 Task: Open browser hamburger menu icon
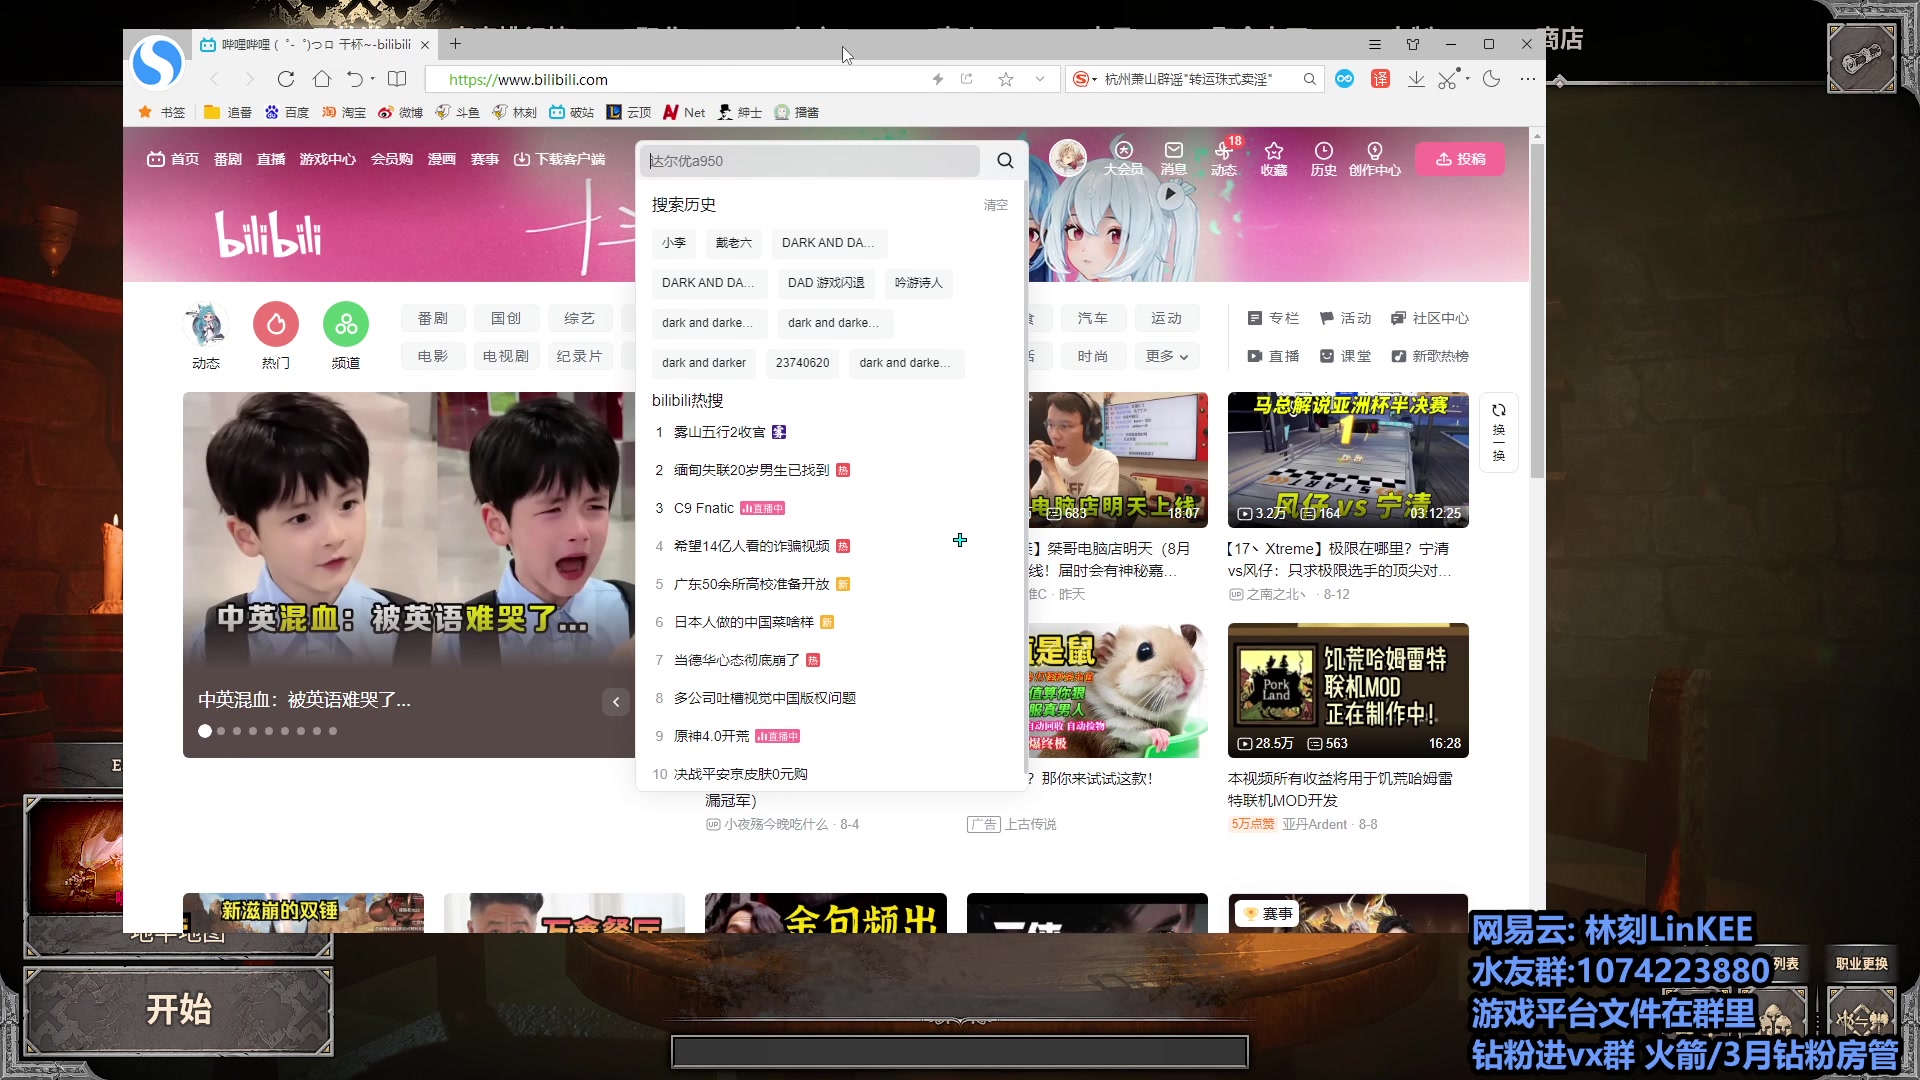tap(1375, 44)
